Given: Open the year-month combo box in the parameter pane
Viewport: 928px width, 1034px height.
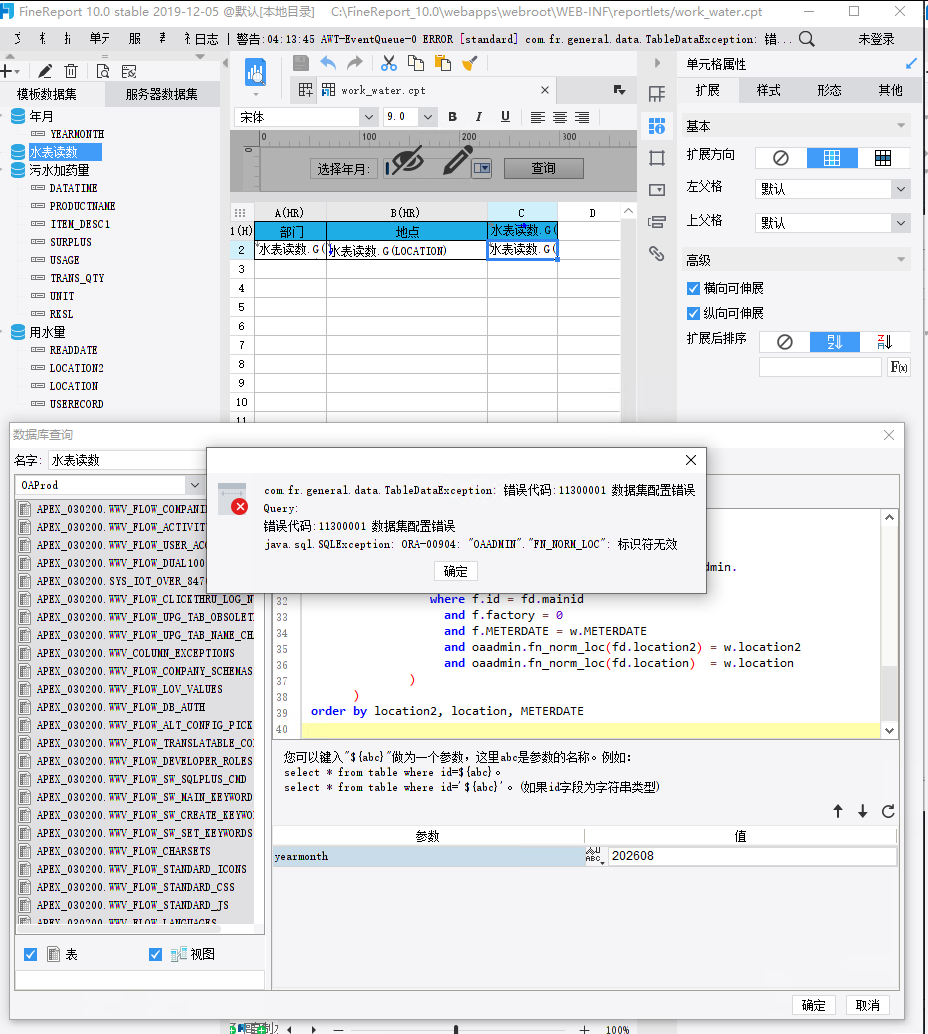Looking at the screenshot, I should (x=483, y=168).
